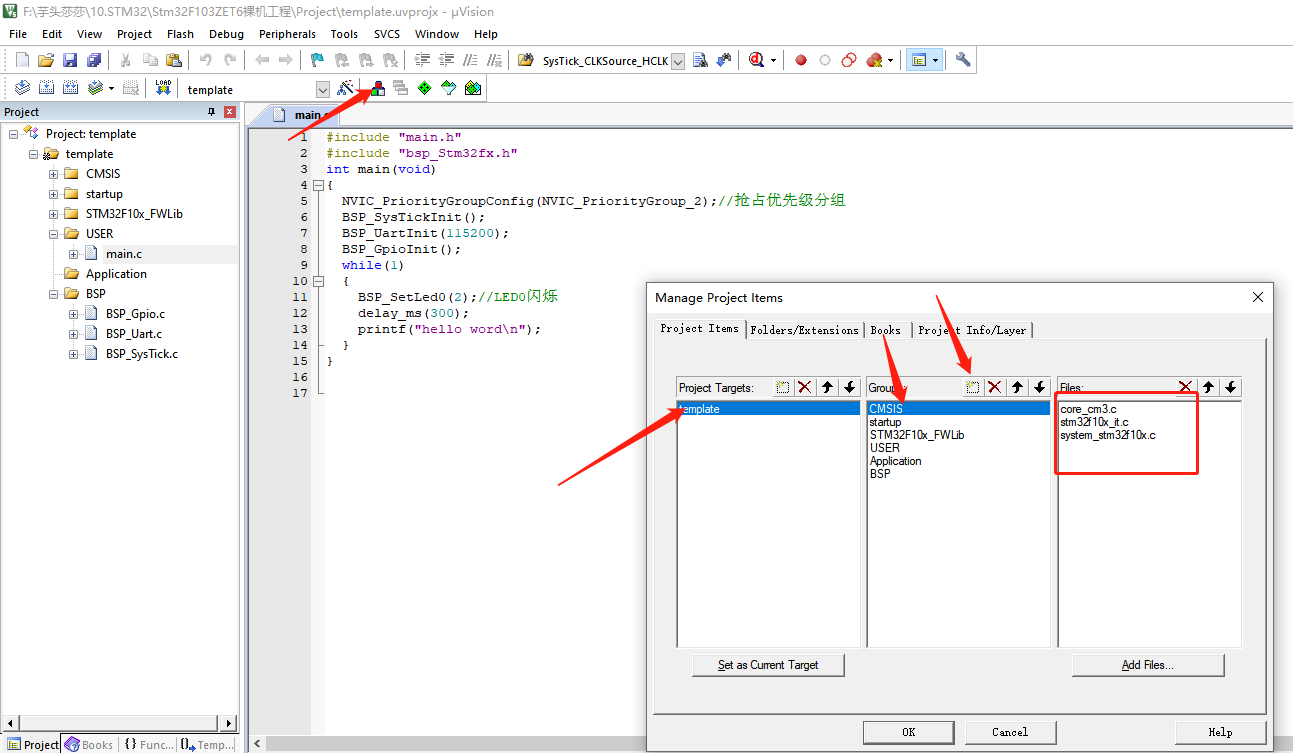
Task: Comment out the selected lines
Action: pyautogui.click(x=470, y=60)
